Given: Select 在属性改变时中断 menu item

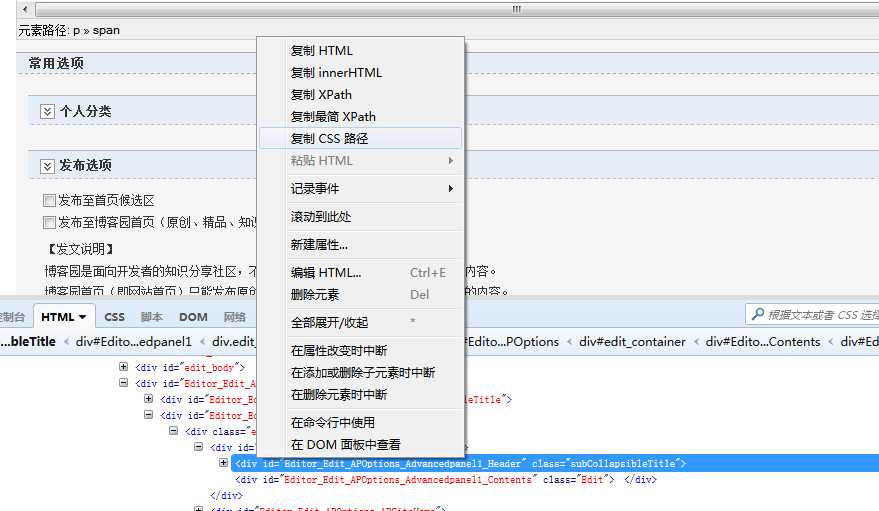Looking at the screenshot, I should (360, 351).
